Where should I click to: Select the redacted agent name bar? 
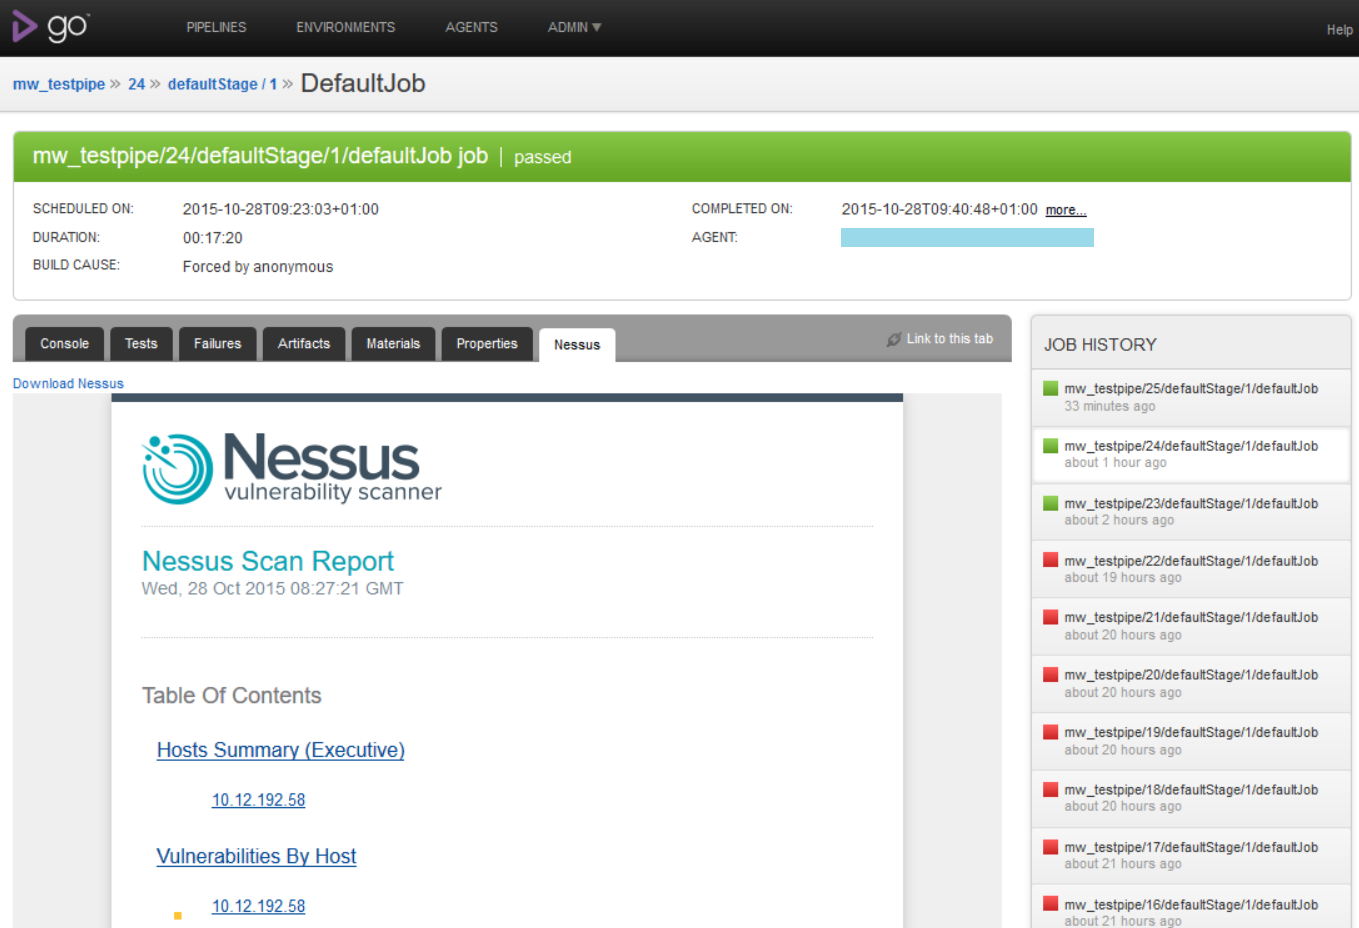coord(967,237)
